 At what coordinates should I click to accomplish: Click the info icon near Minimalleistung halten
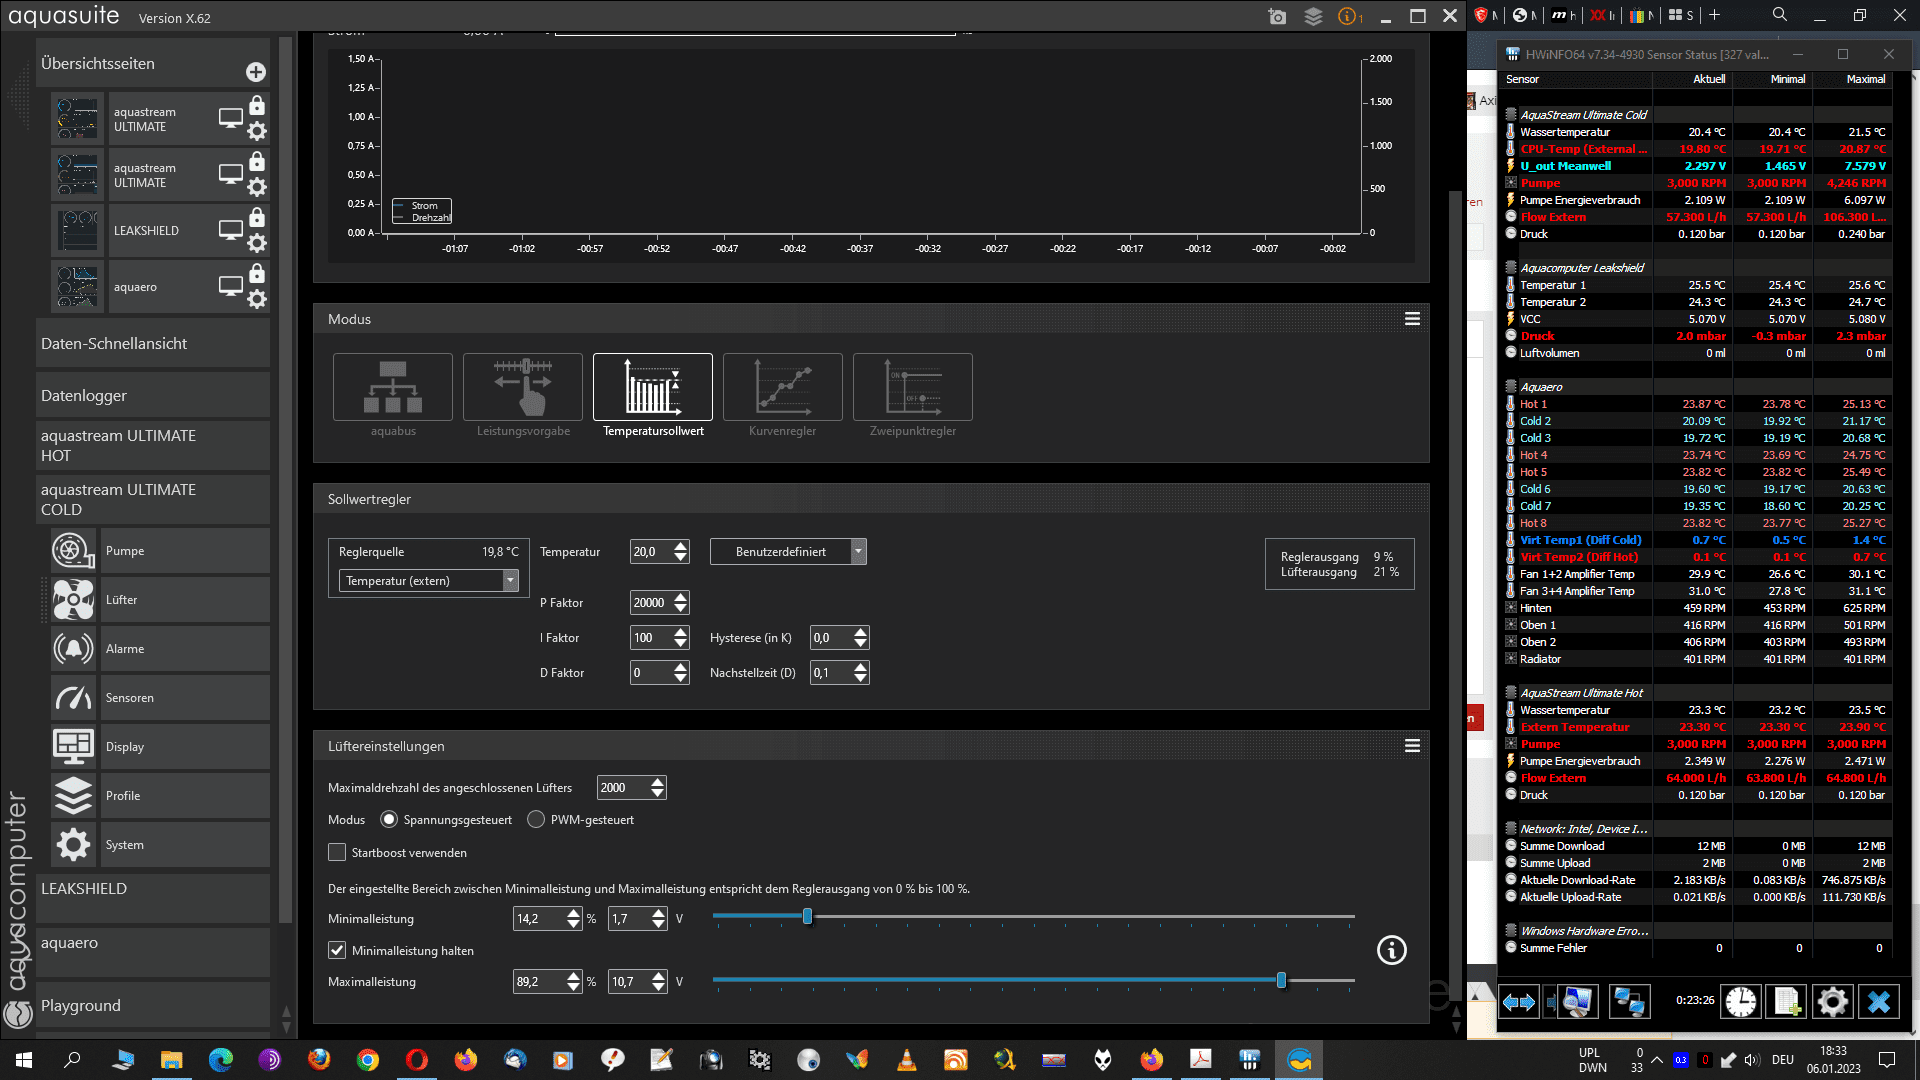click(x=1391, y=950)
